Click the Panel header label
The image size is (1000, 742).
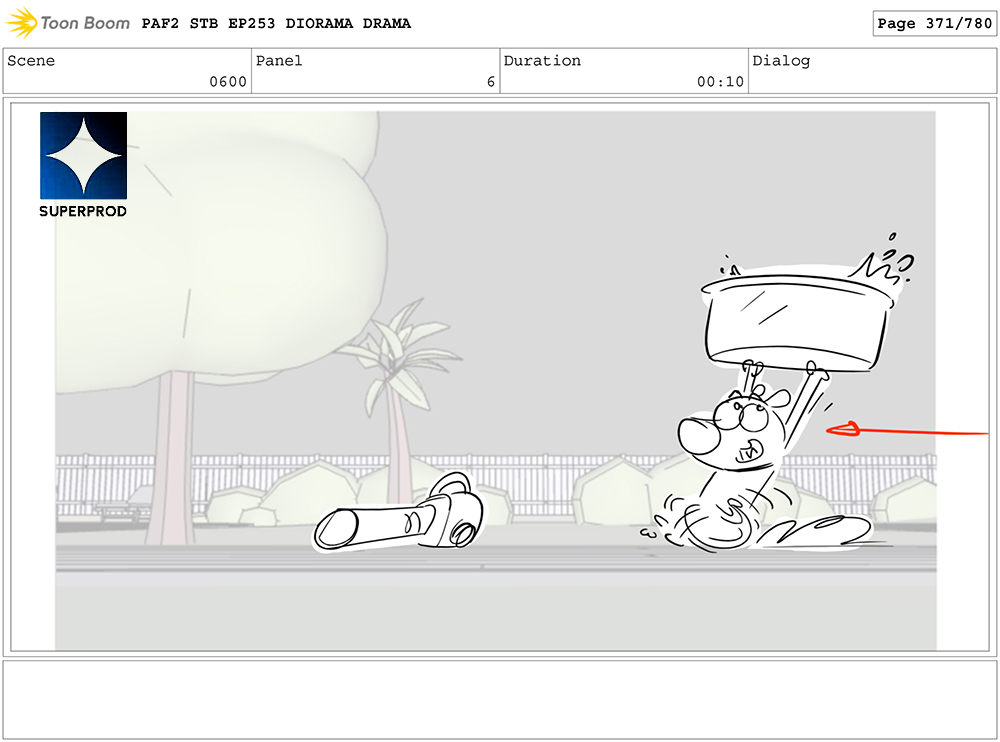point(279,61)
